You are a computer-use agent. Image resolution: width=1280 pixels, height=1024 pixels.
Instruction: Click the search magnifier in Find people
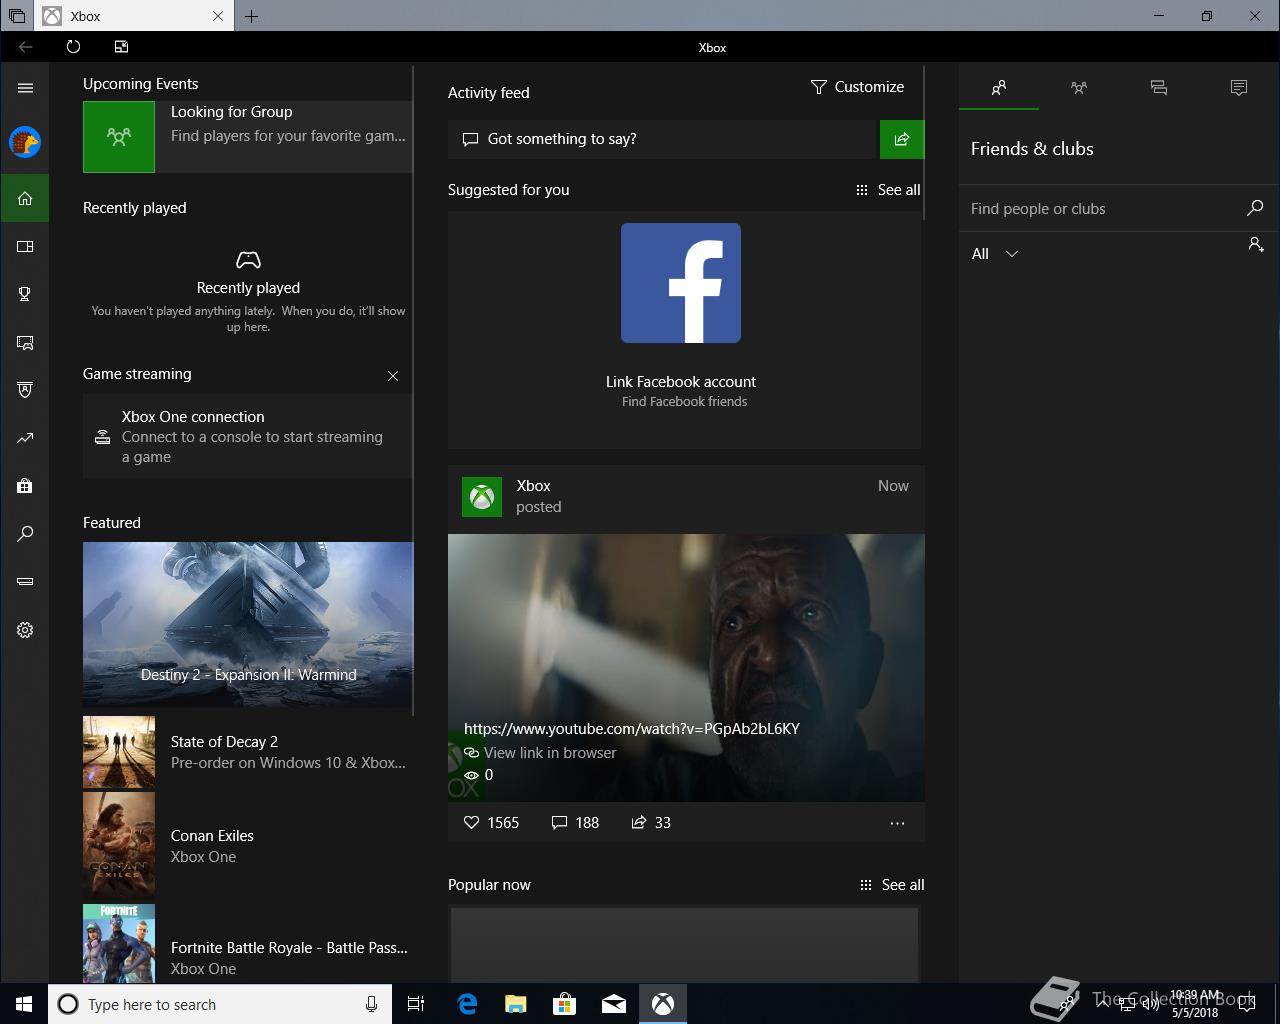pyautogui.click(x=1255, y=208)
